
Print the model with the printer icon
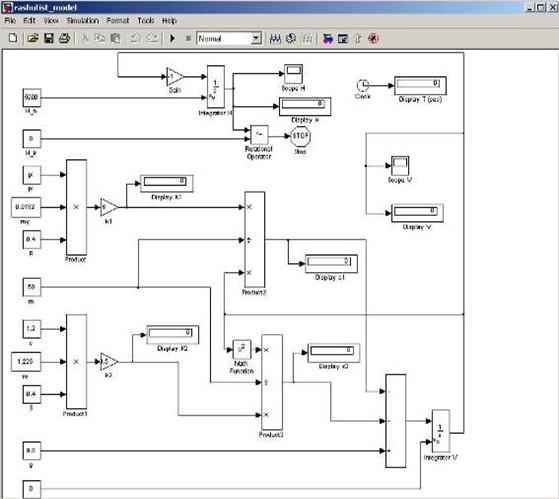(x=65, y=38)
